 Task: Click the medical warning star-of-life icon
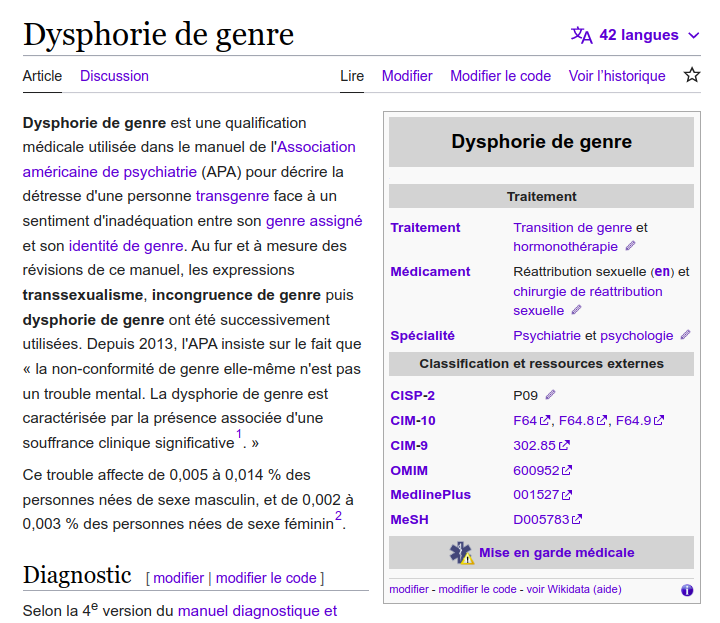461,553
